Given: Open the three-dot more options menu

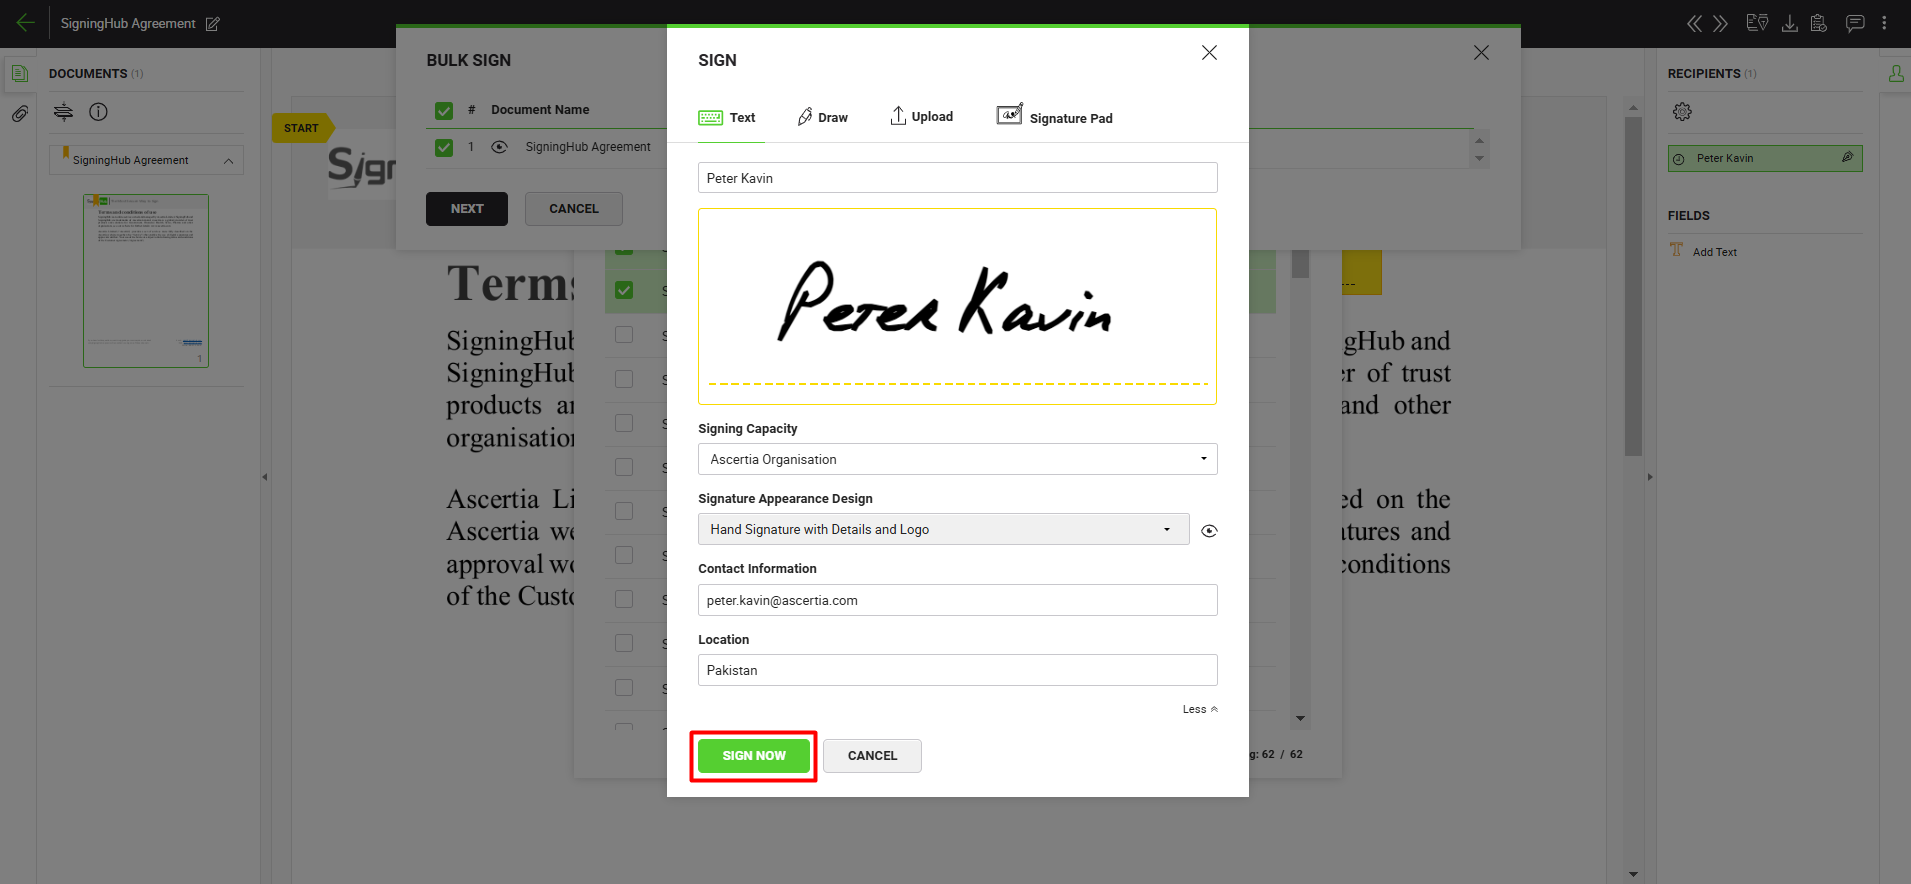Looking at the screenshot, I should [x=1885, y=23].
